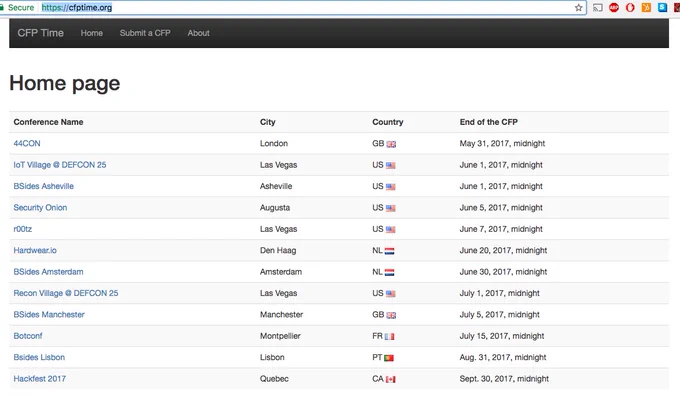The image size is (680, 396).
Task: Open the BSides Amsterdam link
Action: [48, 272]
